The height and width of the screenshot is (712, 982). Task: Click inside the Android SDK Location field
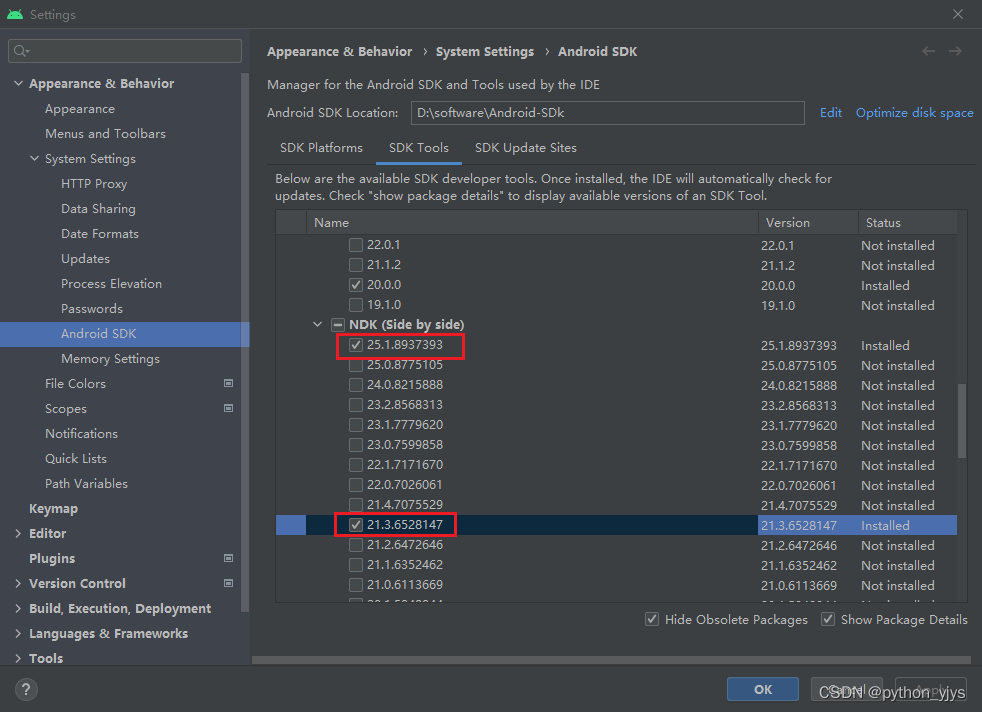607,112
